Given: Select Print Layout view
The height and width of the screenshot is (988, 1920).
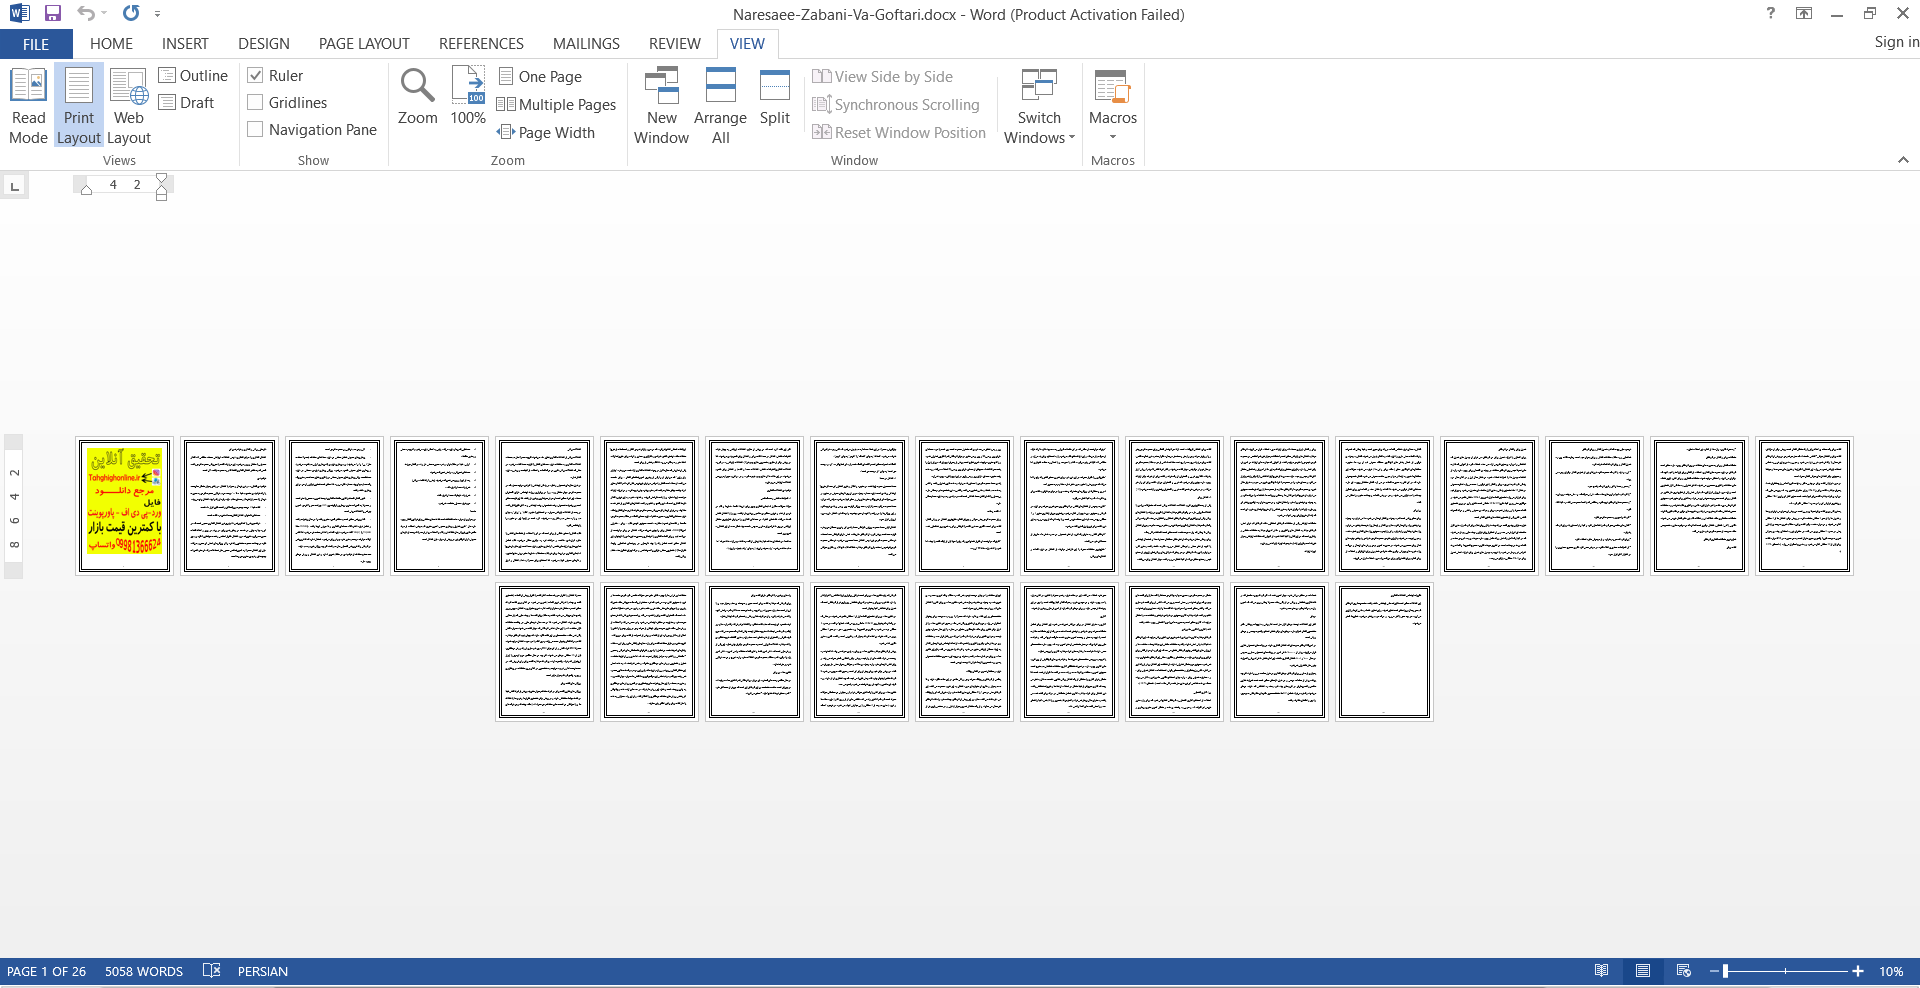Looking at the screenshot, I should (x=79, y=106).
